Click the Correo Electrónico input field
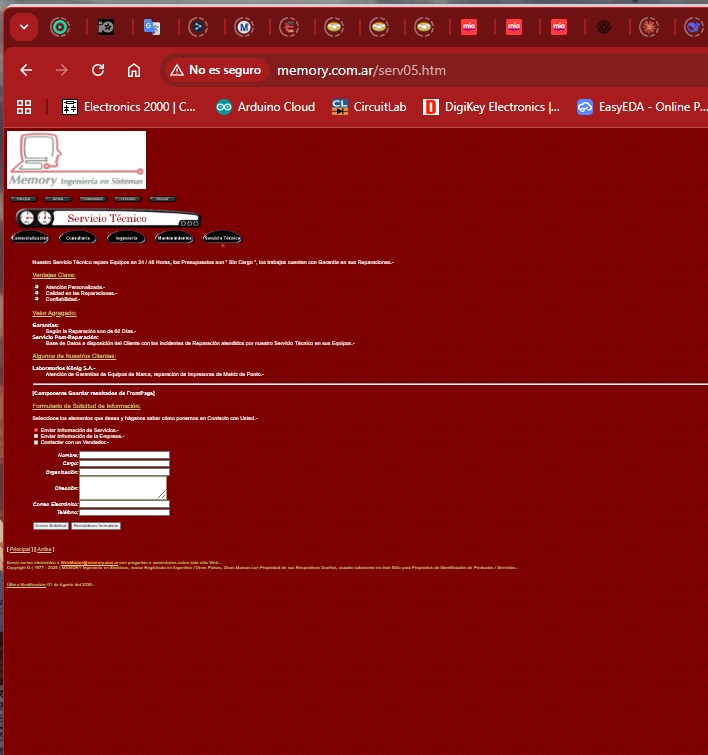708x755 pixels. click(x=124, y=504)
